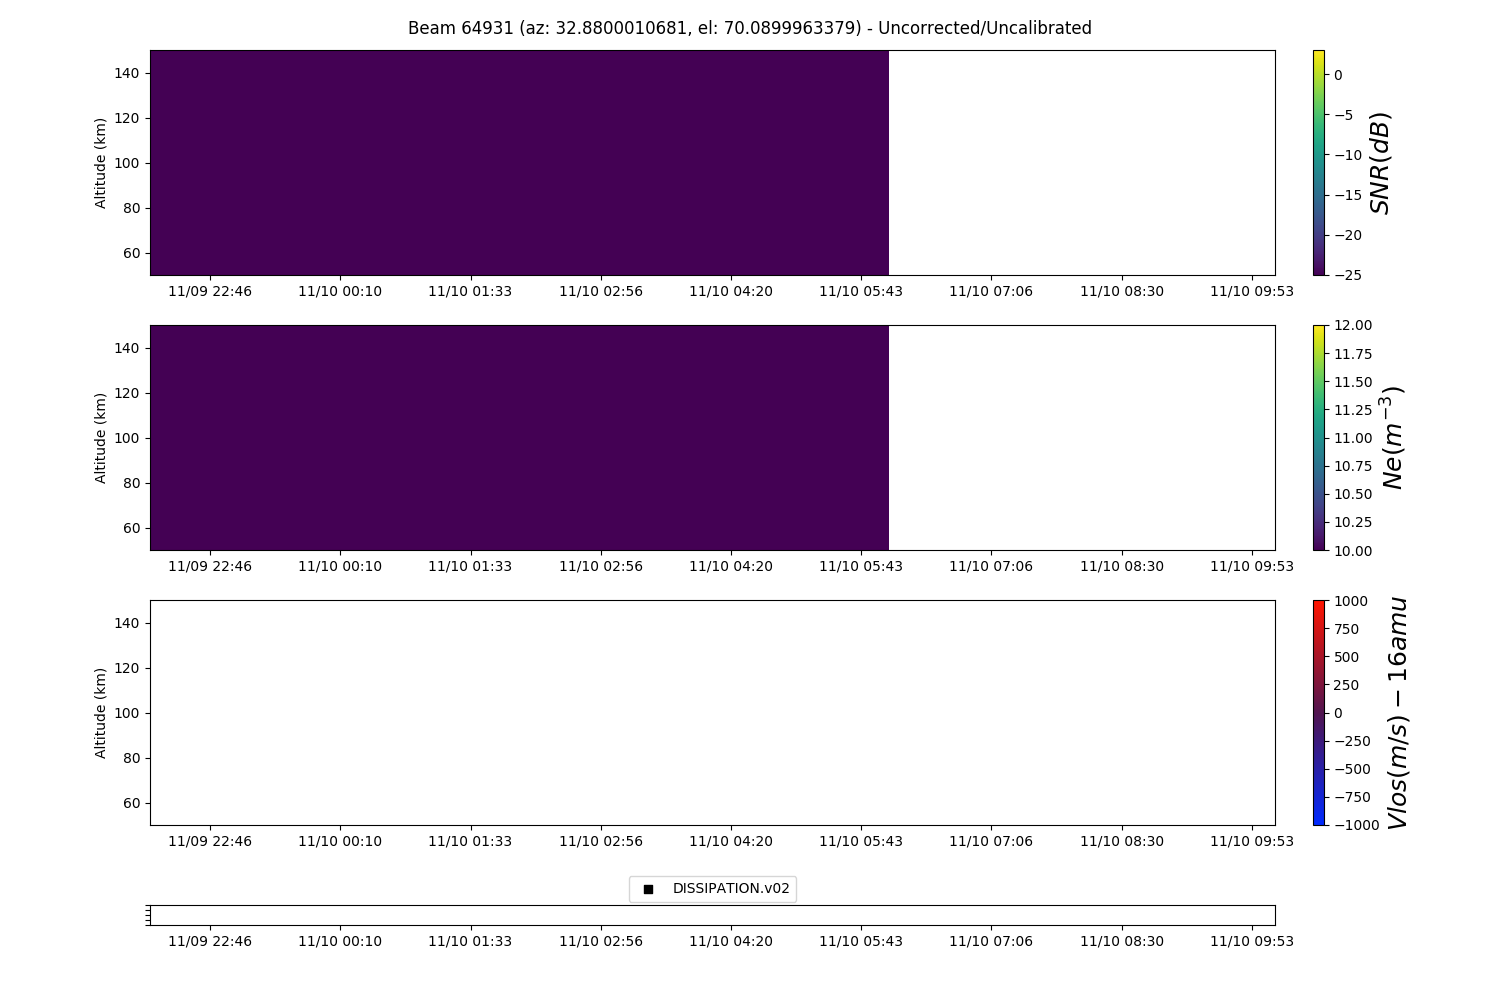Click the 12.00 value on Ne colorbar

tap(1352, 325)
